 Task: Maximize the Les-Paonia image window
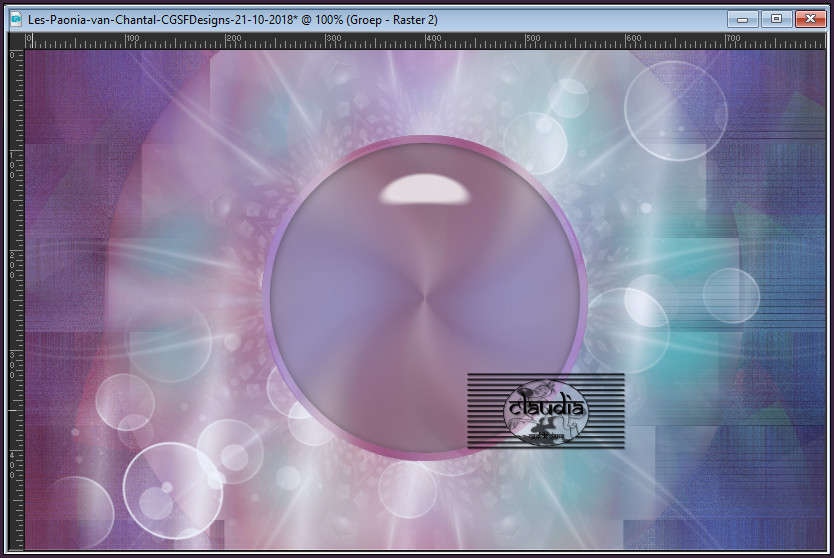777,19
